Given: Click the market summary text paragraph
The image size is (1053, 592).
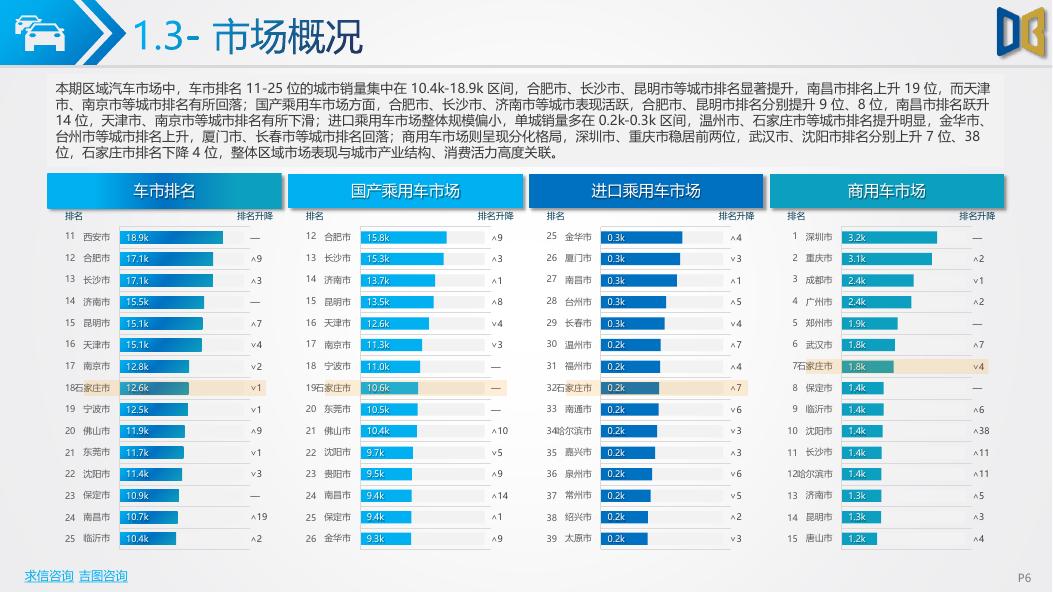Looking at the screenshot, I should [526, 118].
